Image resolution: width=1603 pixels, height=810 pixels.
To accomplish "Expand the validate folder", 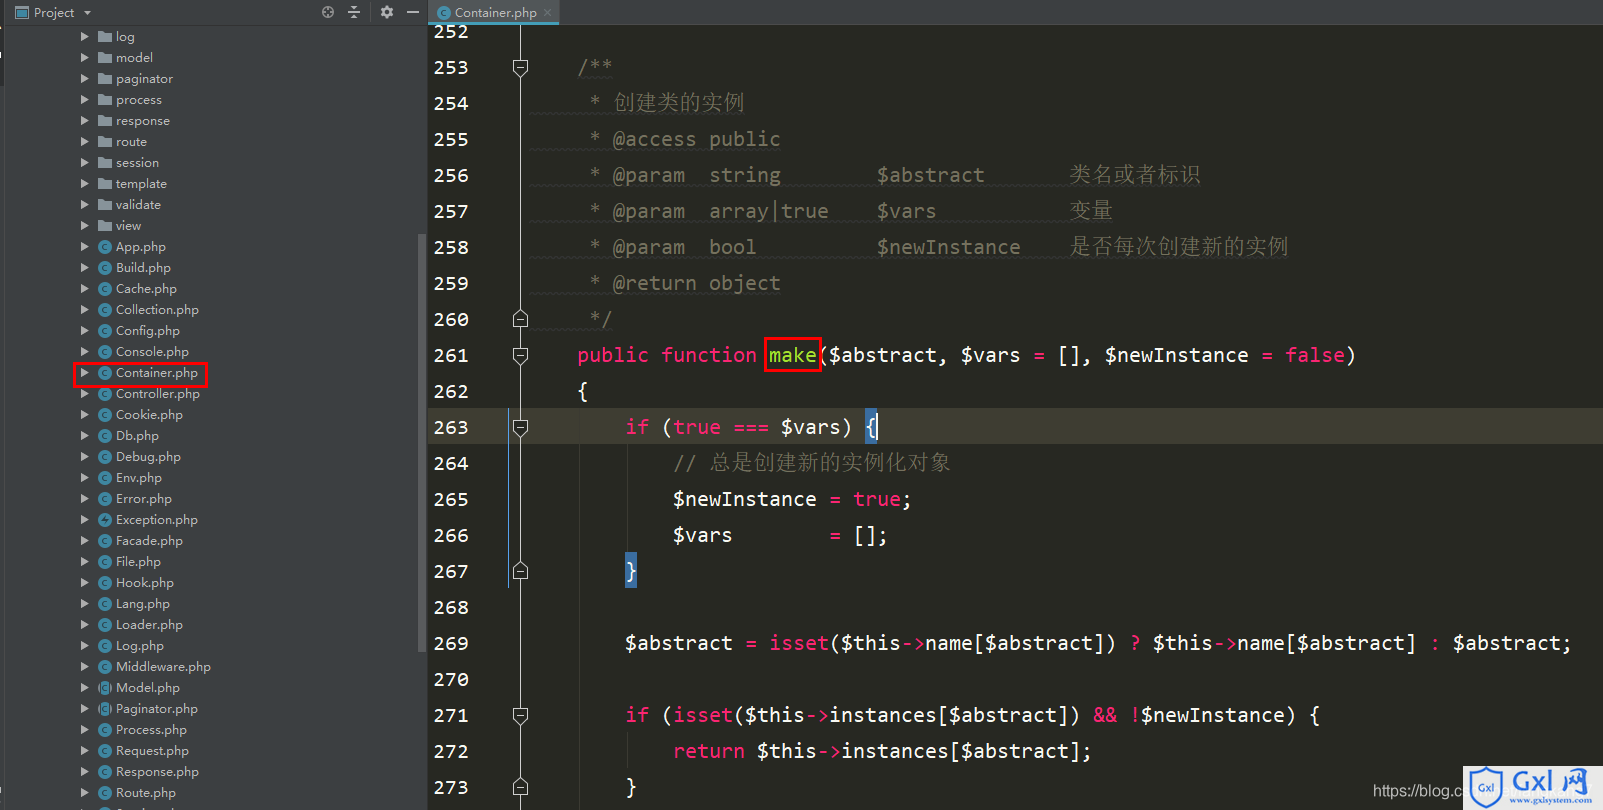I will [x=85, y=205].
